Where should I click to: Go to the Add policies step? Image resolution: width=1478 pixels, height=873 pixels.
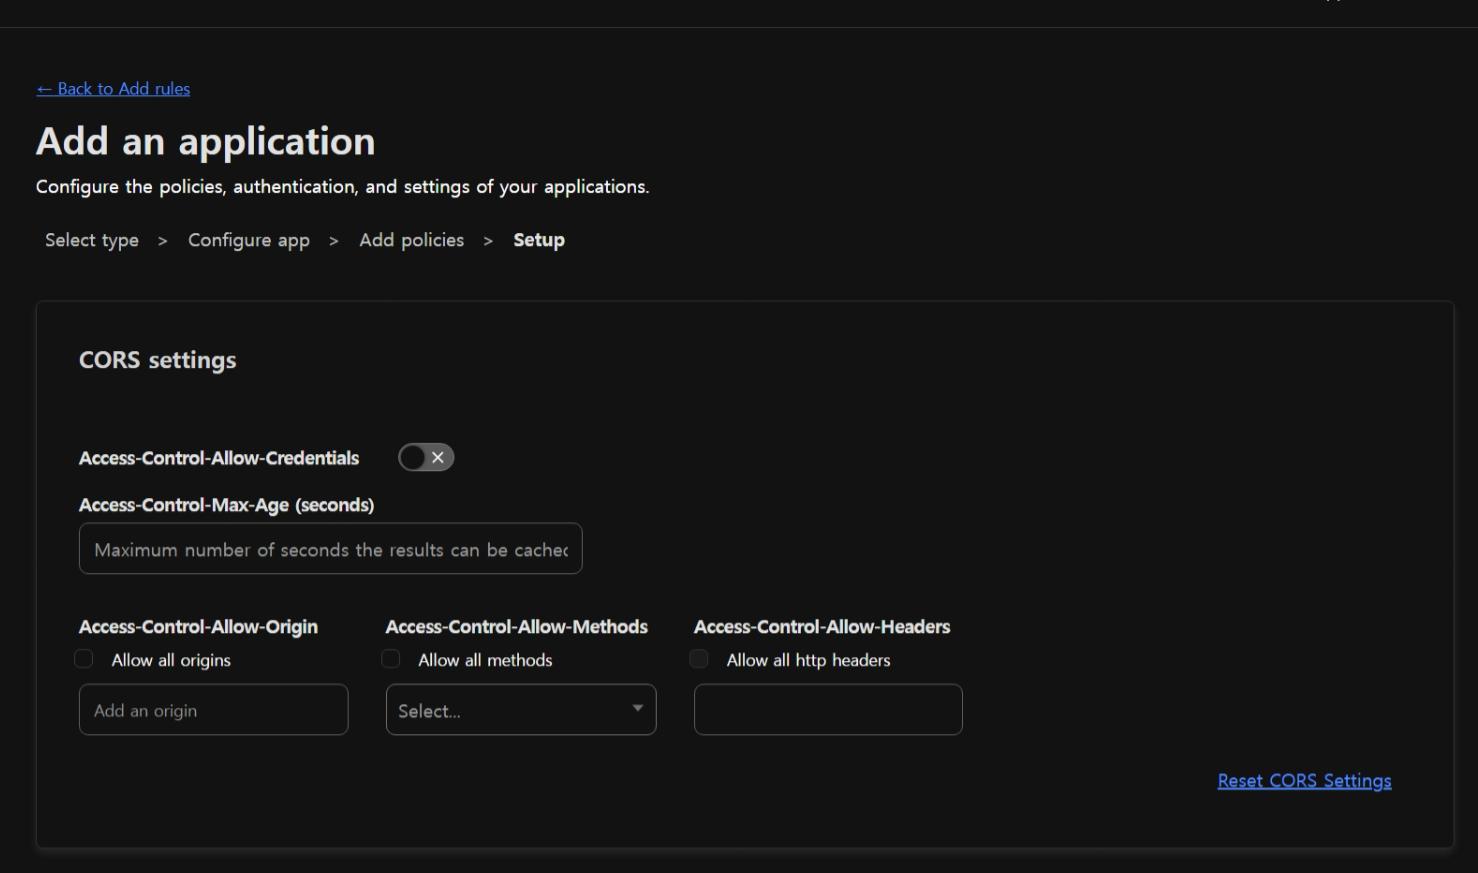point(411,241)
